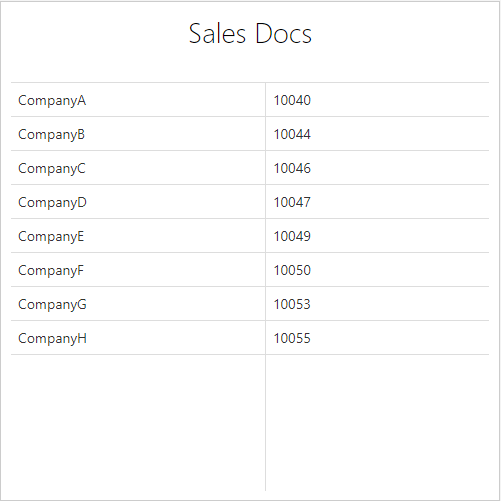Click document number 10053
Image resolution: width=501 pixels, height=501 pixels.
[292, 304]
